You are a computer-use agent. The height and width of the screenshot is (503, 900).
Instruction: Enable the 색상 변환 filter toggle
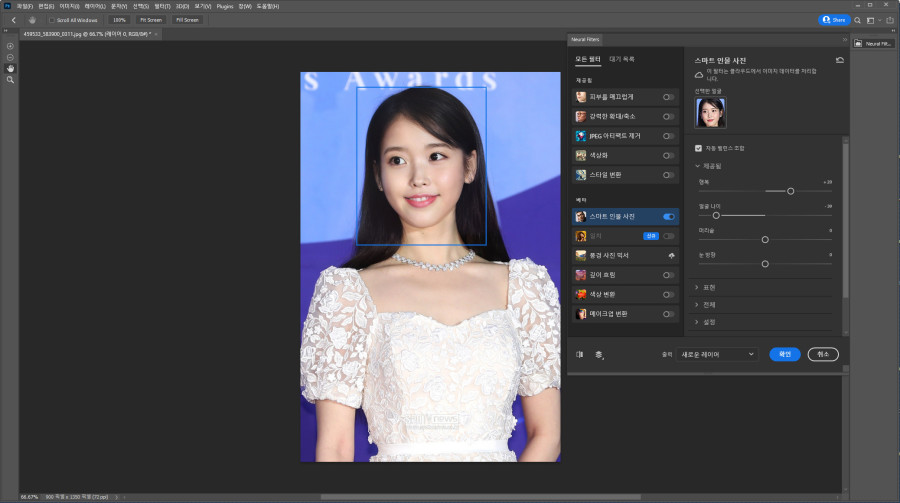tap(669, 295)
